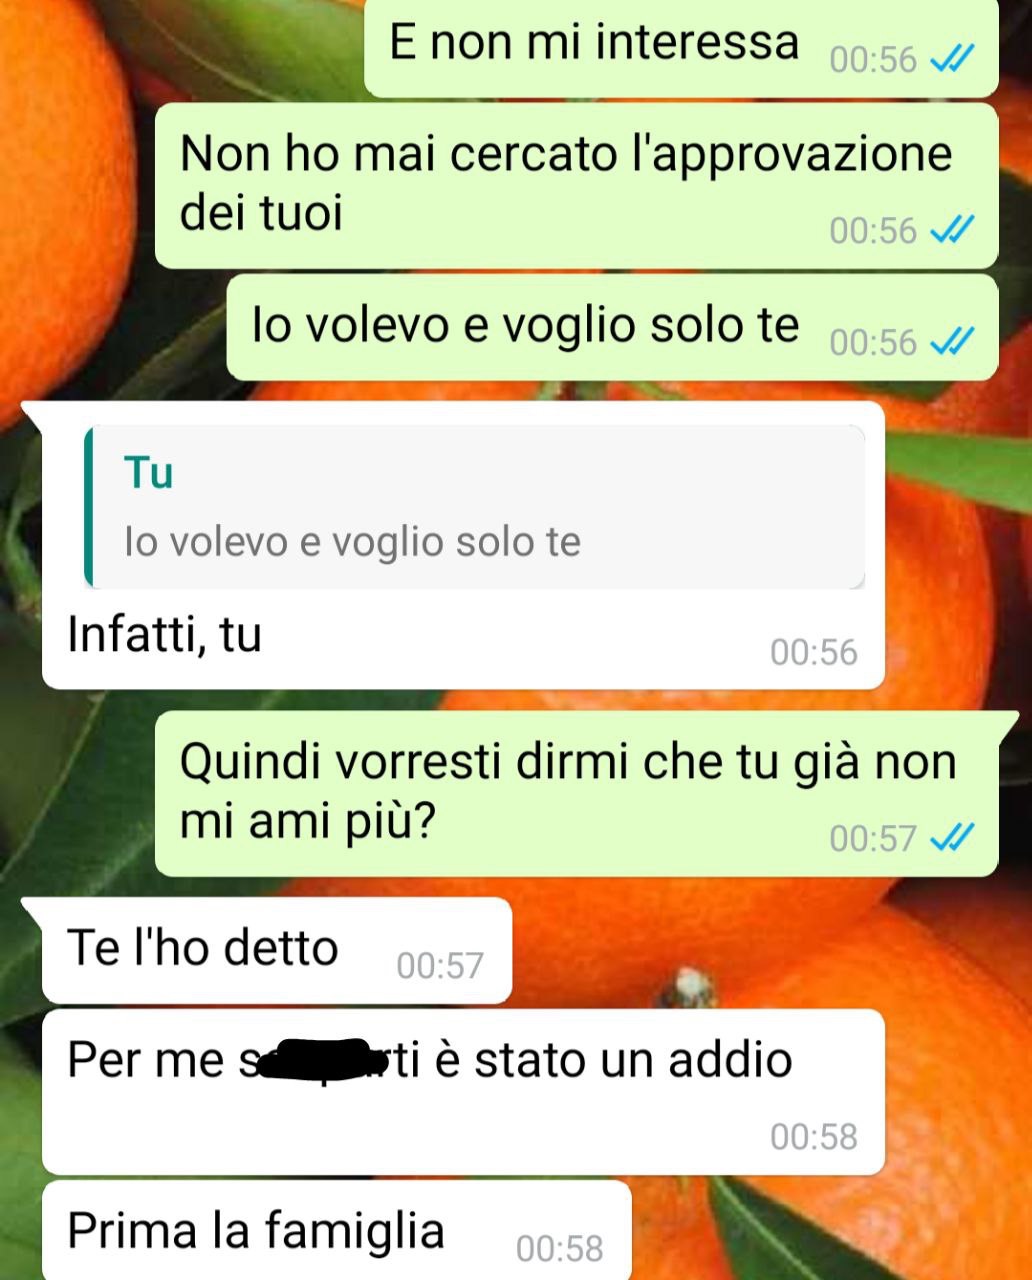
Task: Tap the 'E non mi interessa' message
Action: coord(681,47)
